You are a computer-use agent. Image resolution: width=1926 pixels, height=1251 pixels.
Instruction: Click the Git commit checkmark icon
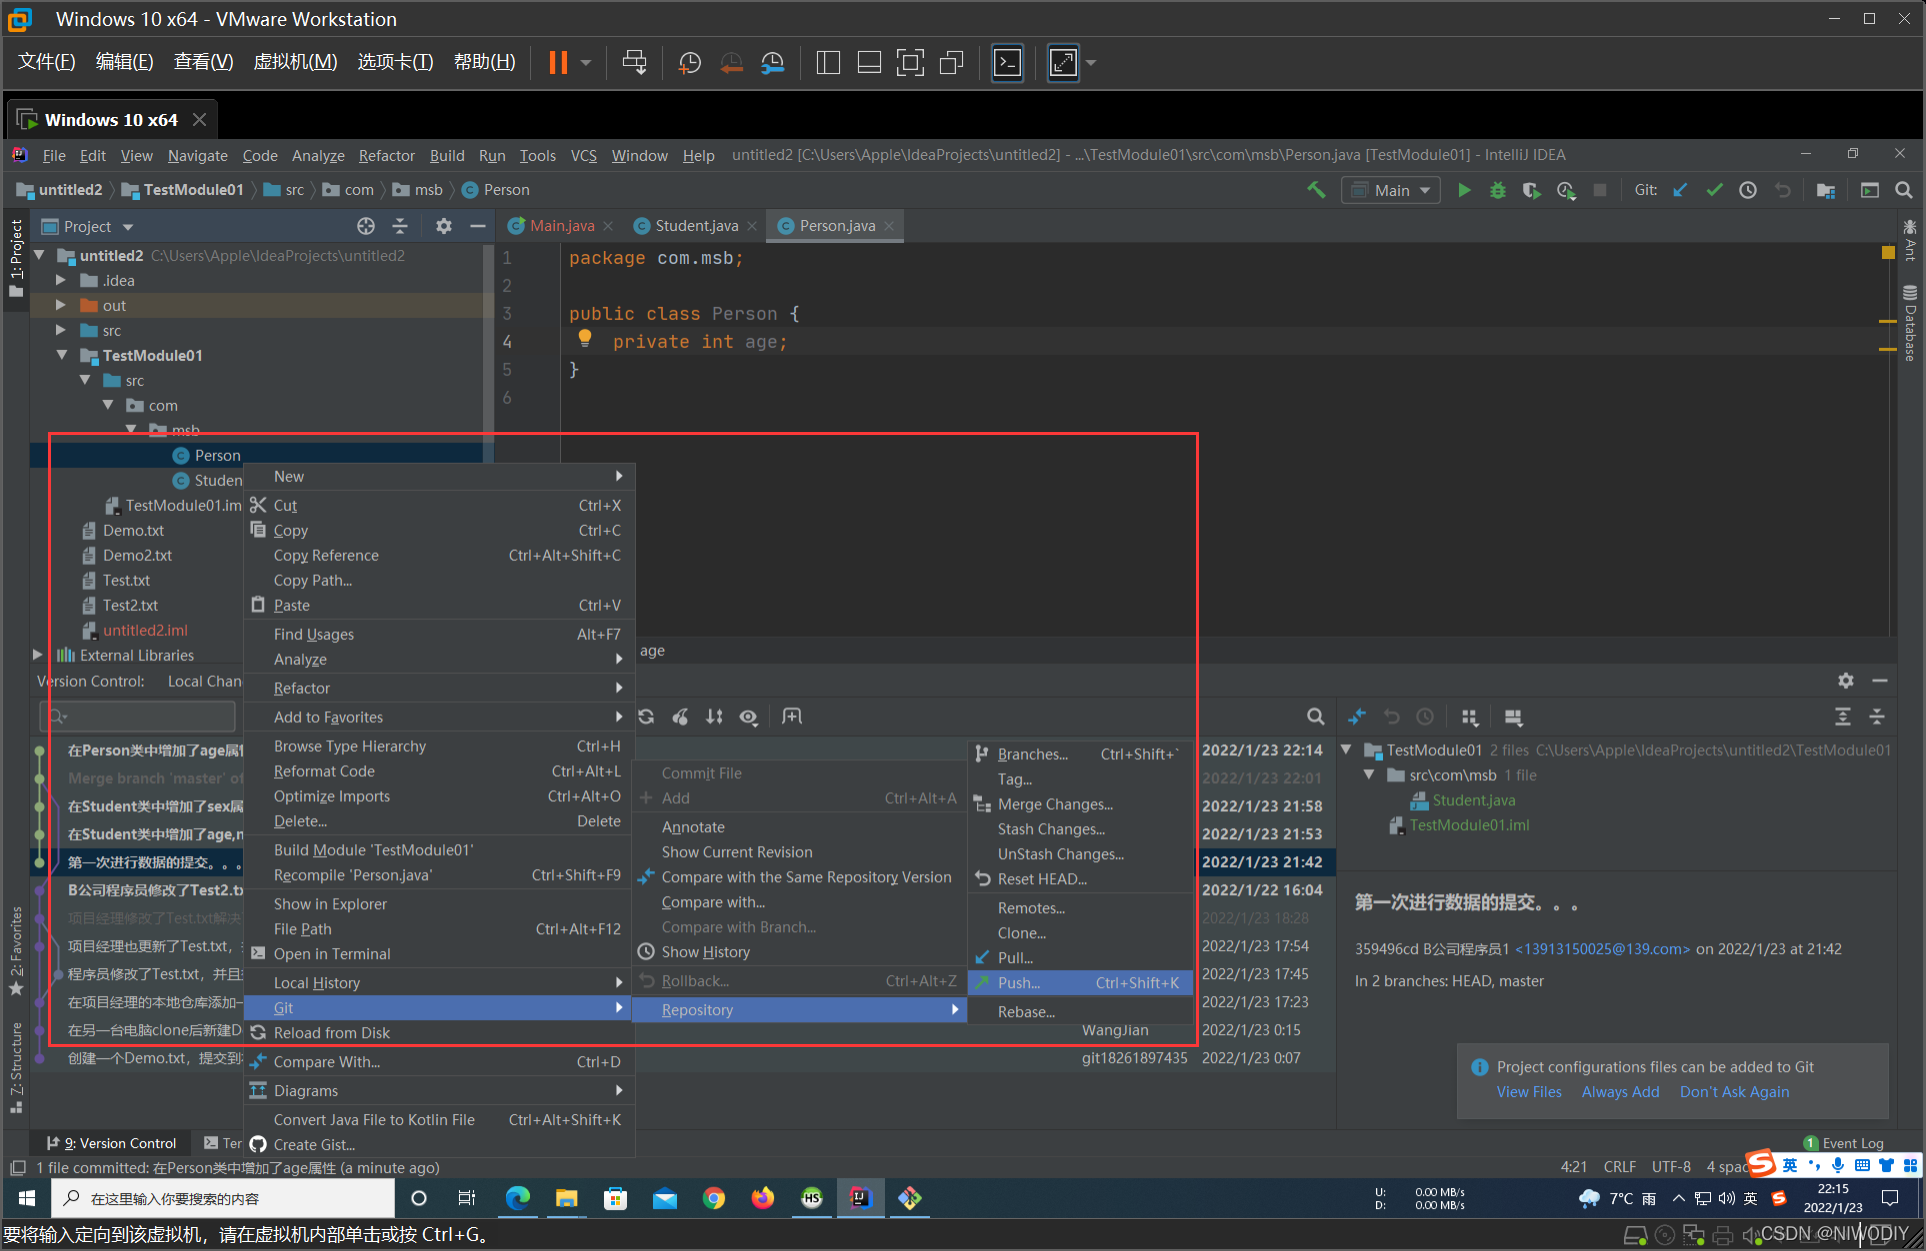pos(1714,190)
